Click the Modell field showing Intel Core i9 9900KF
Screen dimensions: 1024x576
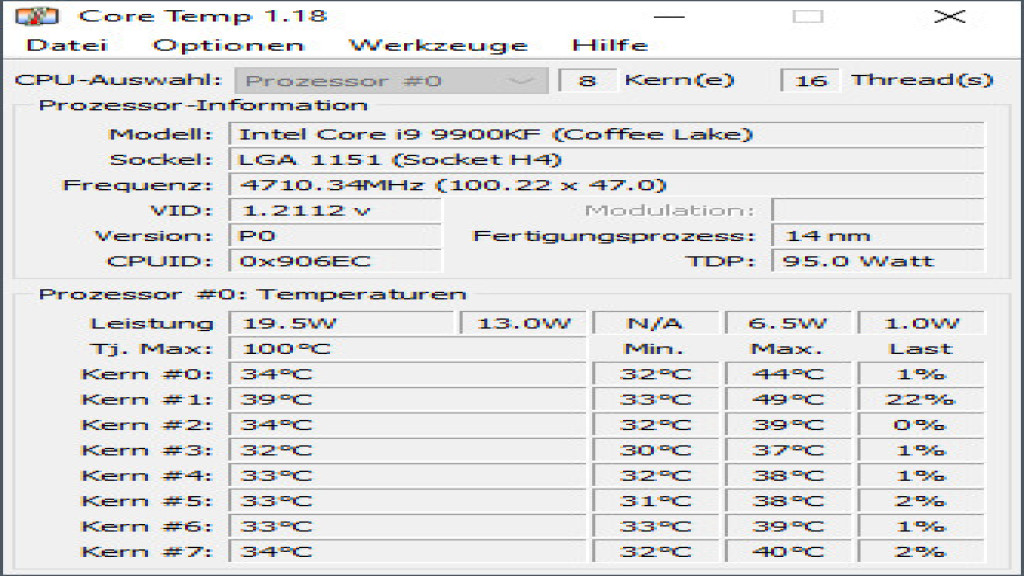click(500, 134)
